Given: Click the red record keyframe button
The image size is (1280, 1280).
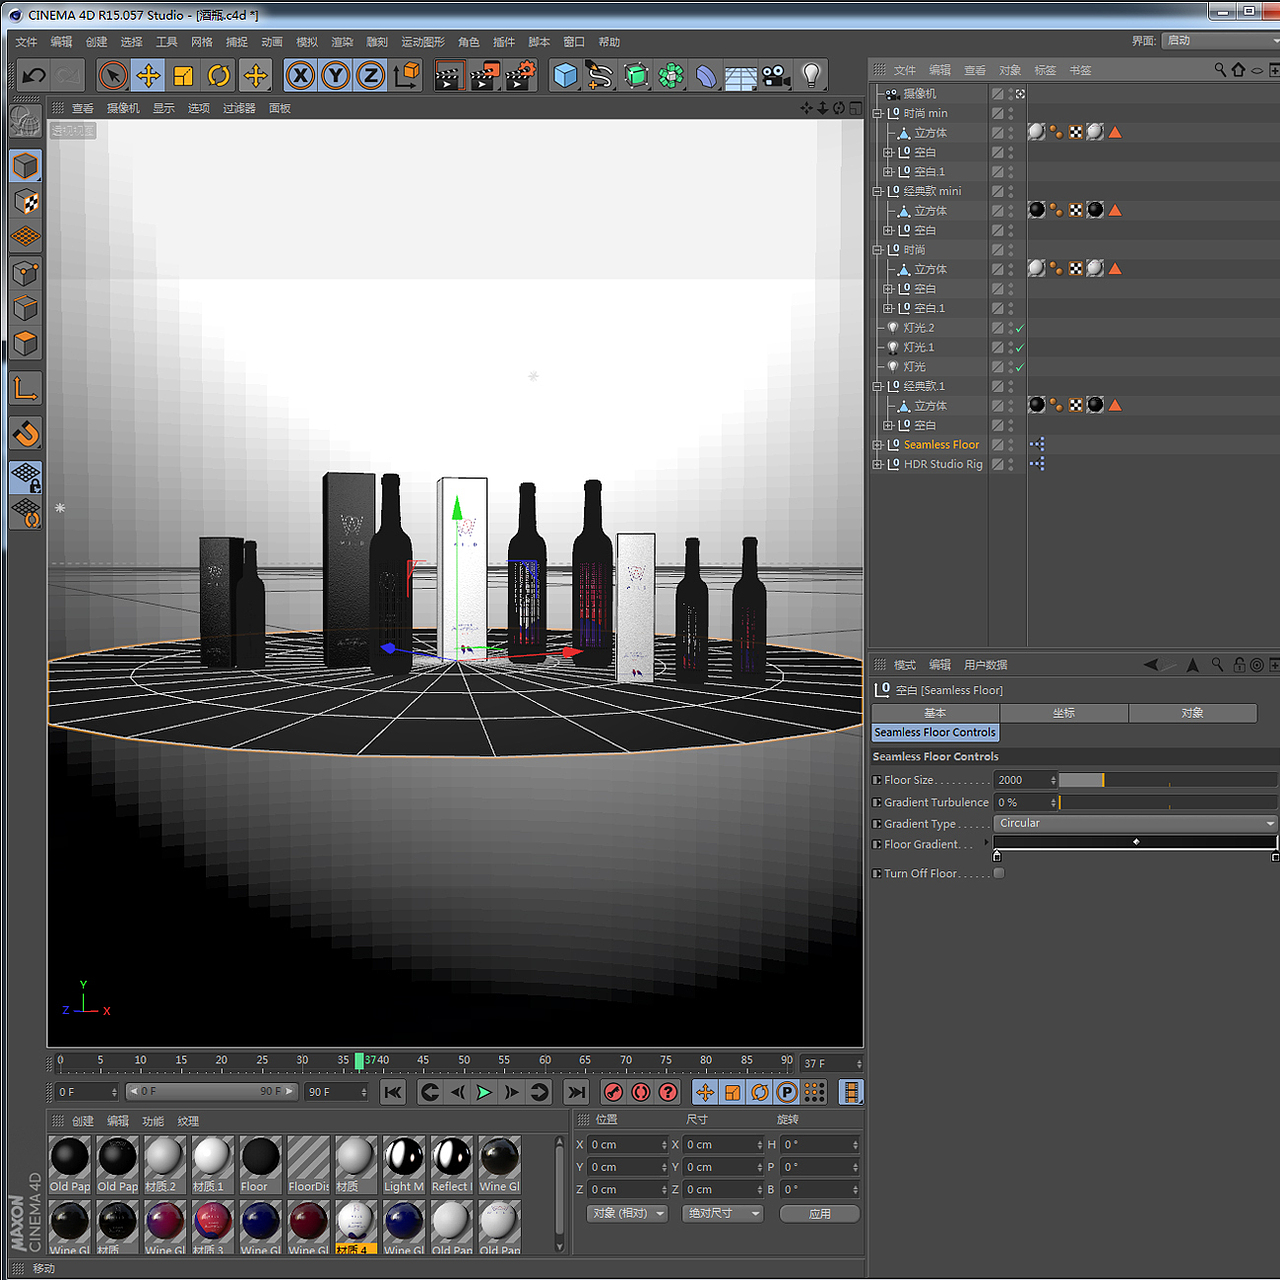Looking at the screenshot, I should coord(614,1092).
